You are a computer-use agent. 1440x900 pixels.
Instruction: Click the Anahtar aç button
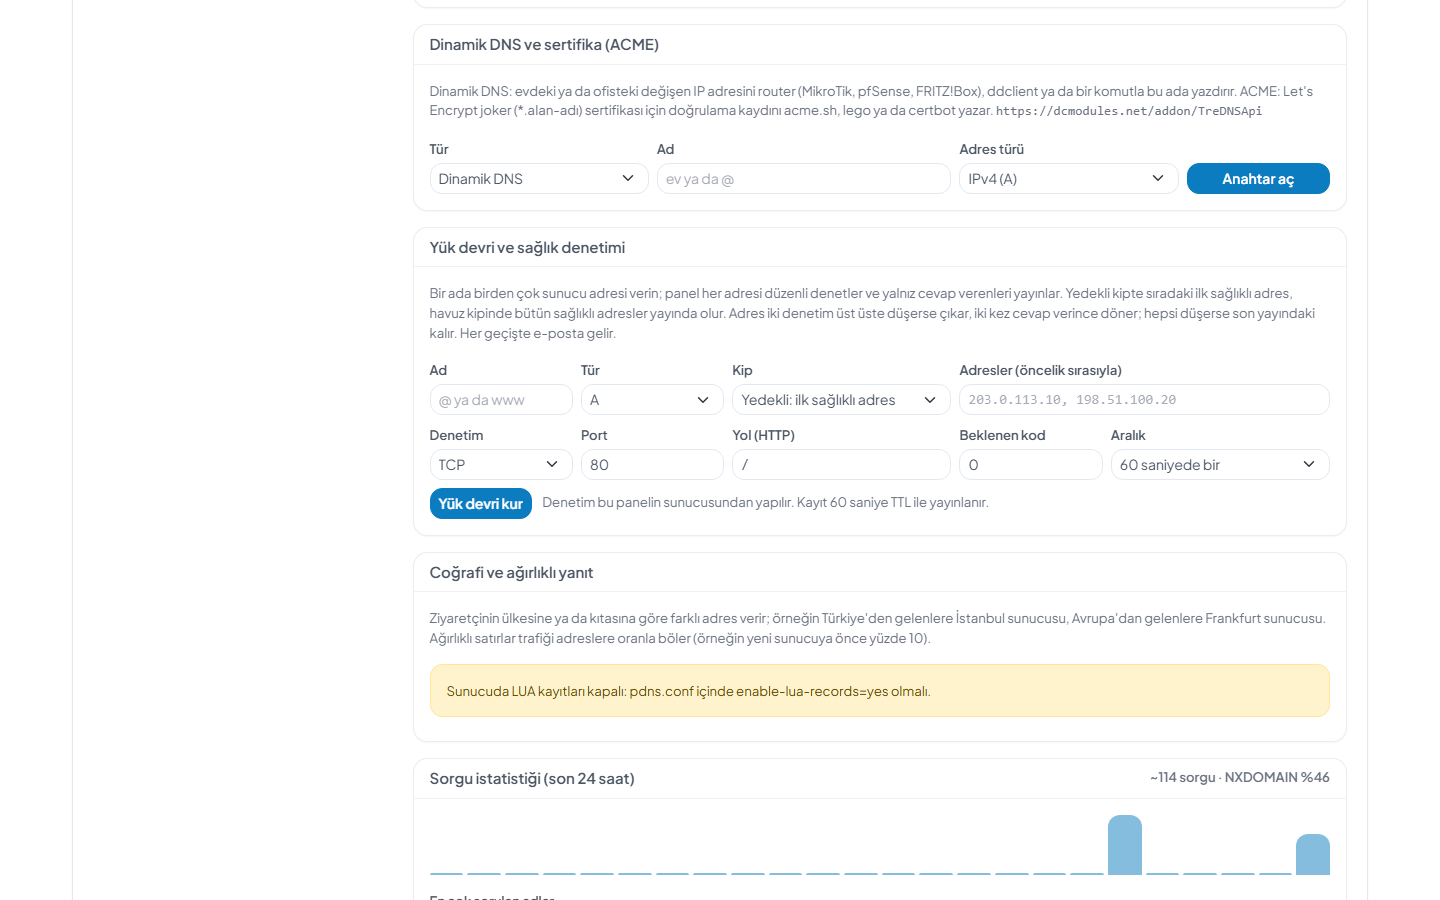tap(1258, 179)
